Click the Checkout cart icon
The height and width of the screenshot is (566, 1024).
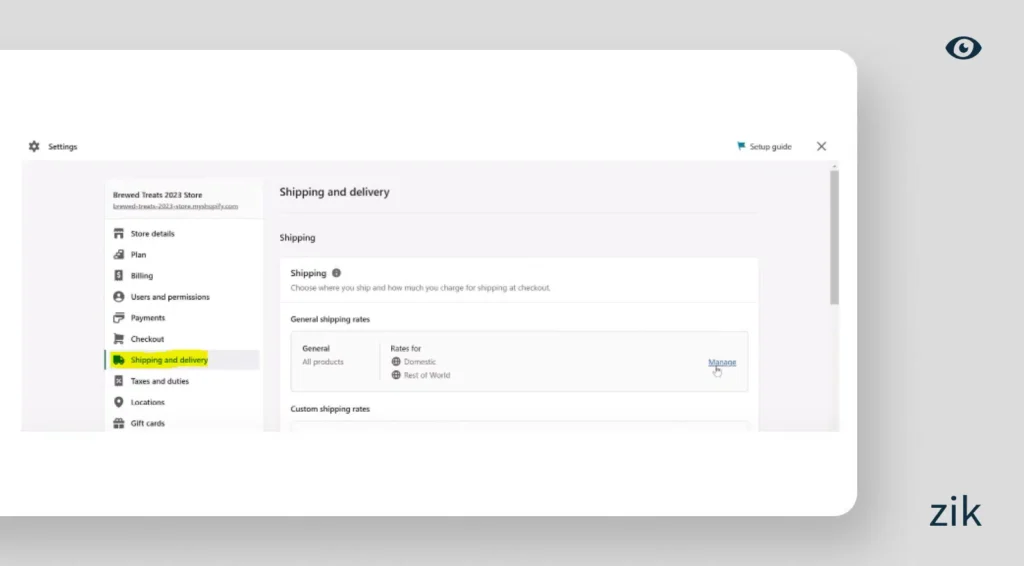119,339
